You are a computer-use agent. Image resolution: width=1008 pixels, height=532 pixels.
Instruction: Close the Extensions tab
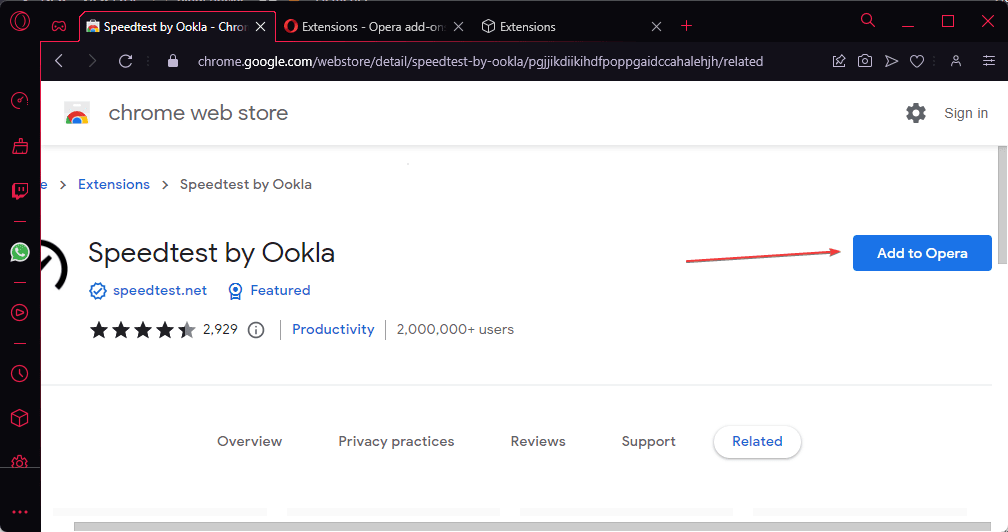click(656, 27)
